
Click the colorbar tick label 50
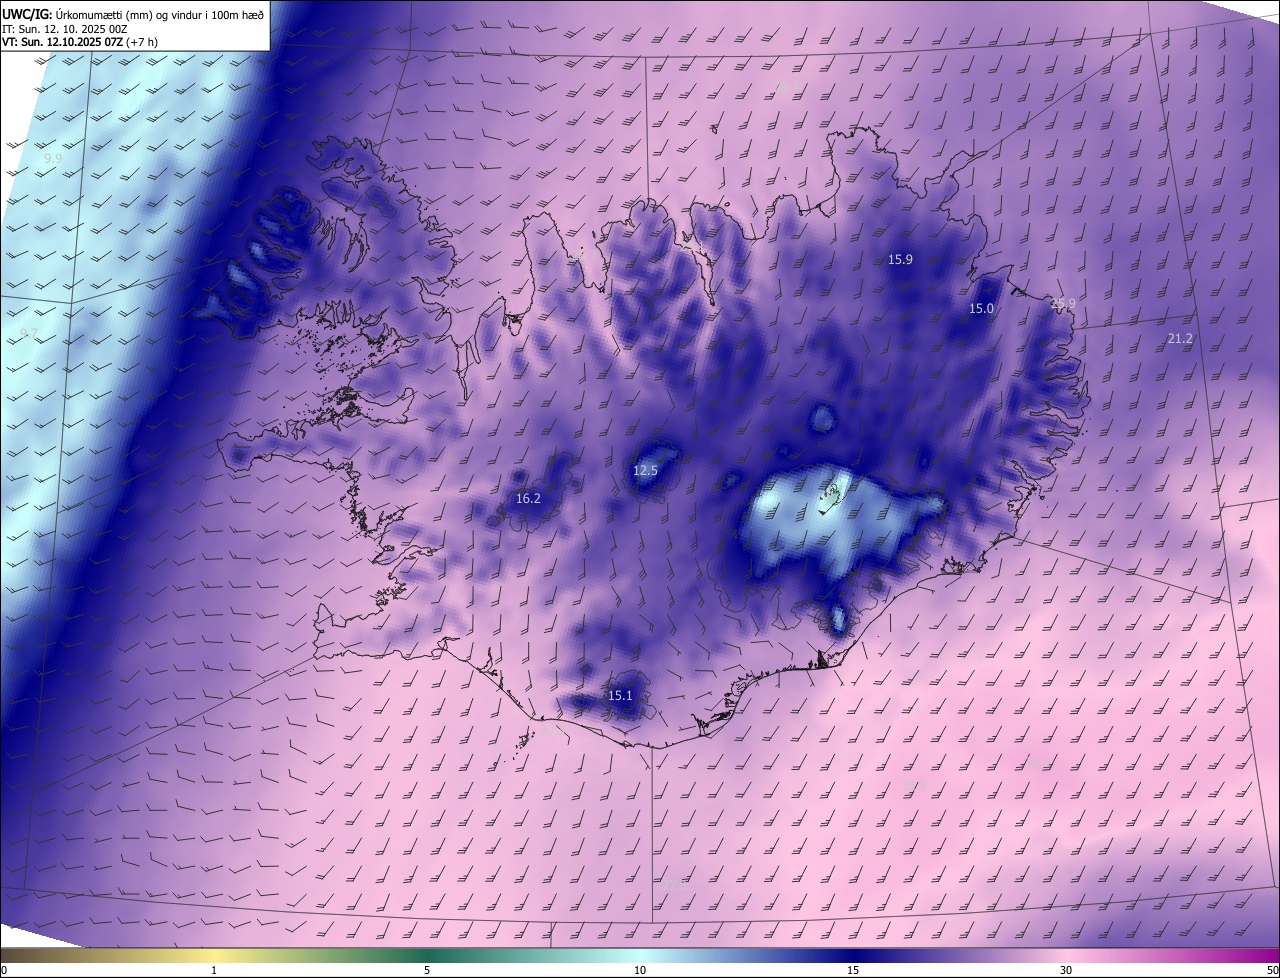point(1272,970)
